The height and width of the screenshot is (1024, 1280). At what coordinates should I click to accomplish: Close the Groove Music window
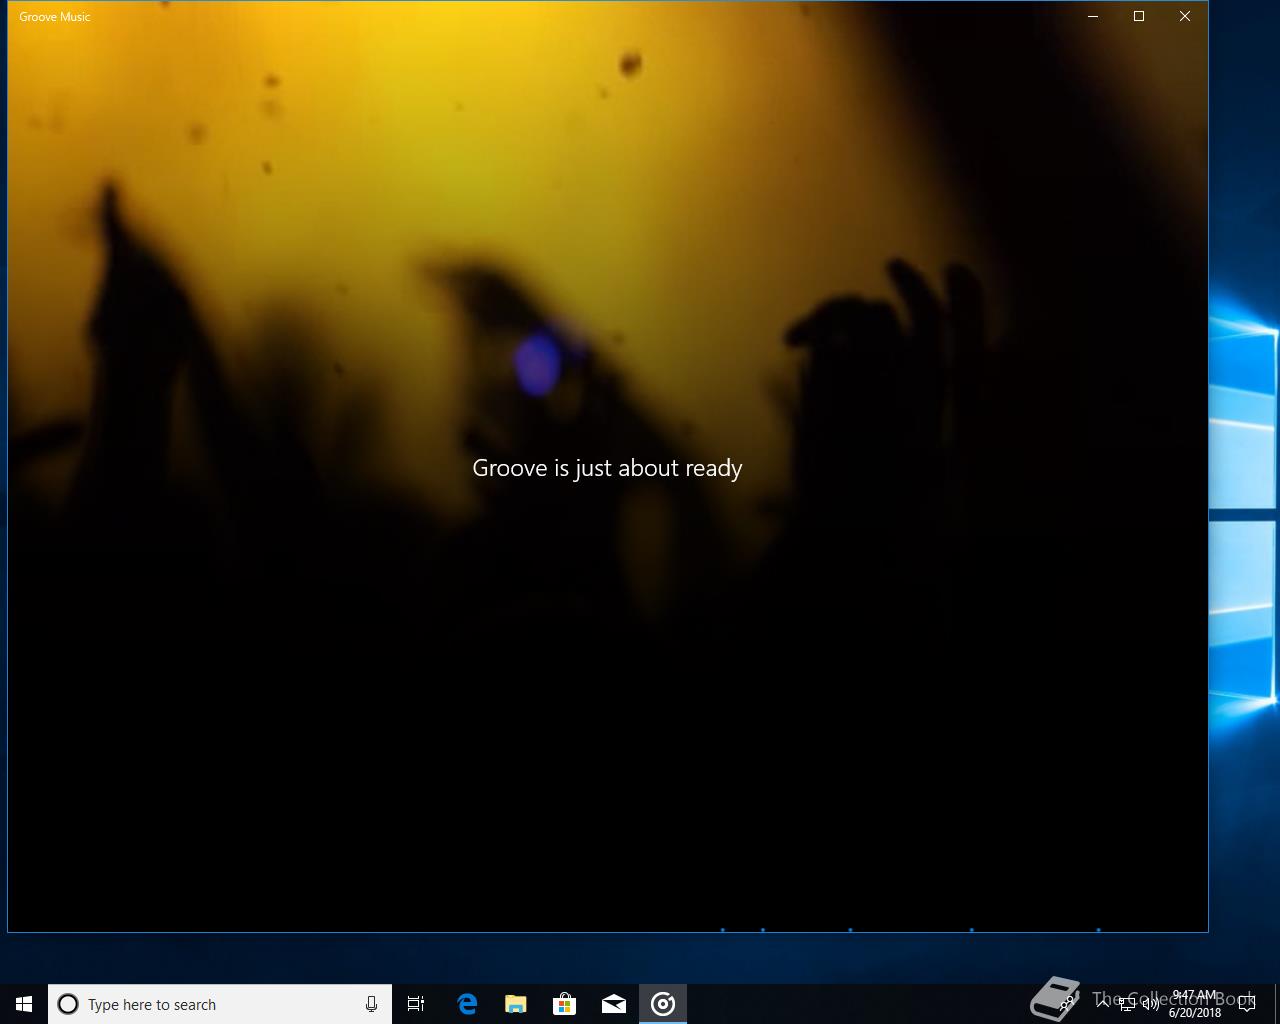[x=1185, y=16]
